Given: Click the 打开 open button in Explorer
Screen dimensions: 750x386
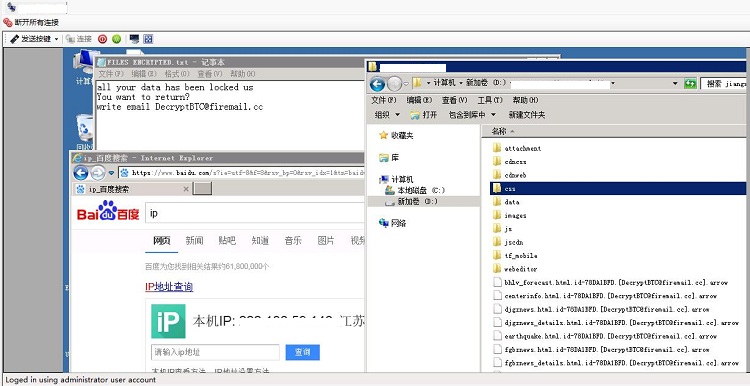Looking at the screenshot, I should [424, 115].
